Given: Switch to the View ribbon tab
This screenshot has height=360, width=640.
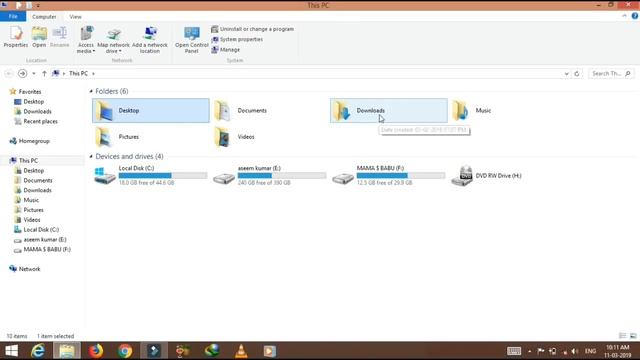Looking at the screenshot, I should [76, 17].
